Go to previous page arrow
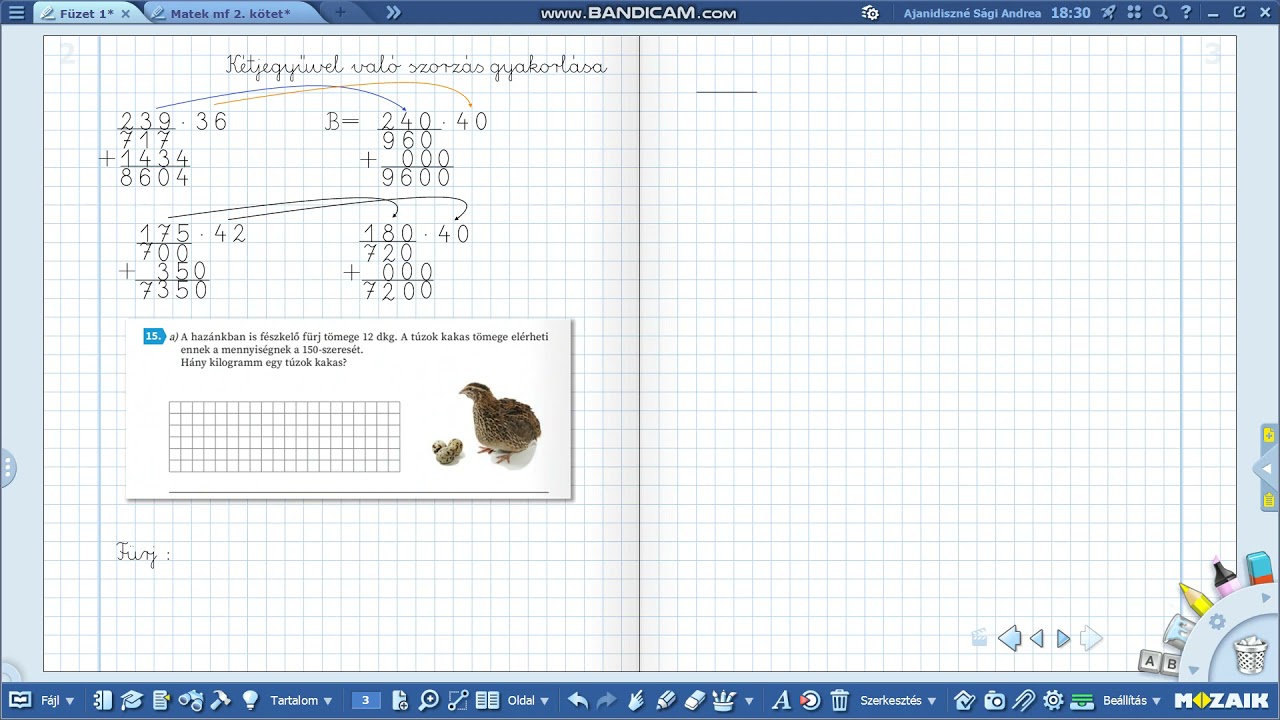This screenshot has width=1280, height=720. click(x=1037, y=638)
